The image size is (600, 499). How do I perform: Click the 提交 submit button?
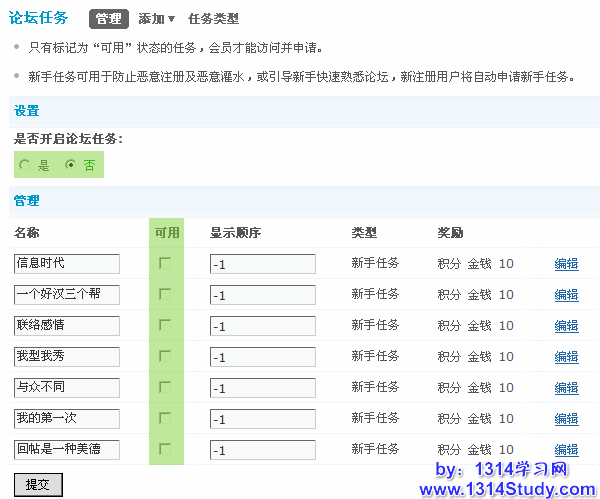[38, 485]
